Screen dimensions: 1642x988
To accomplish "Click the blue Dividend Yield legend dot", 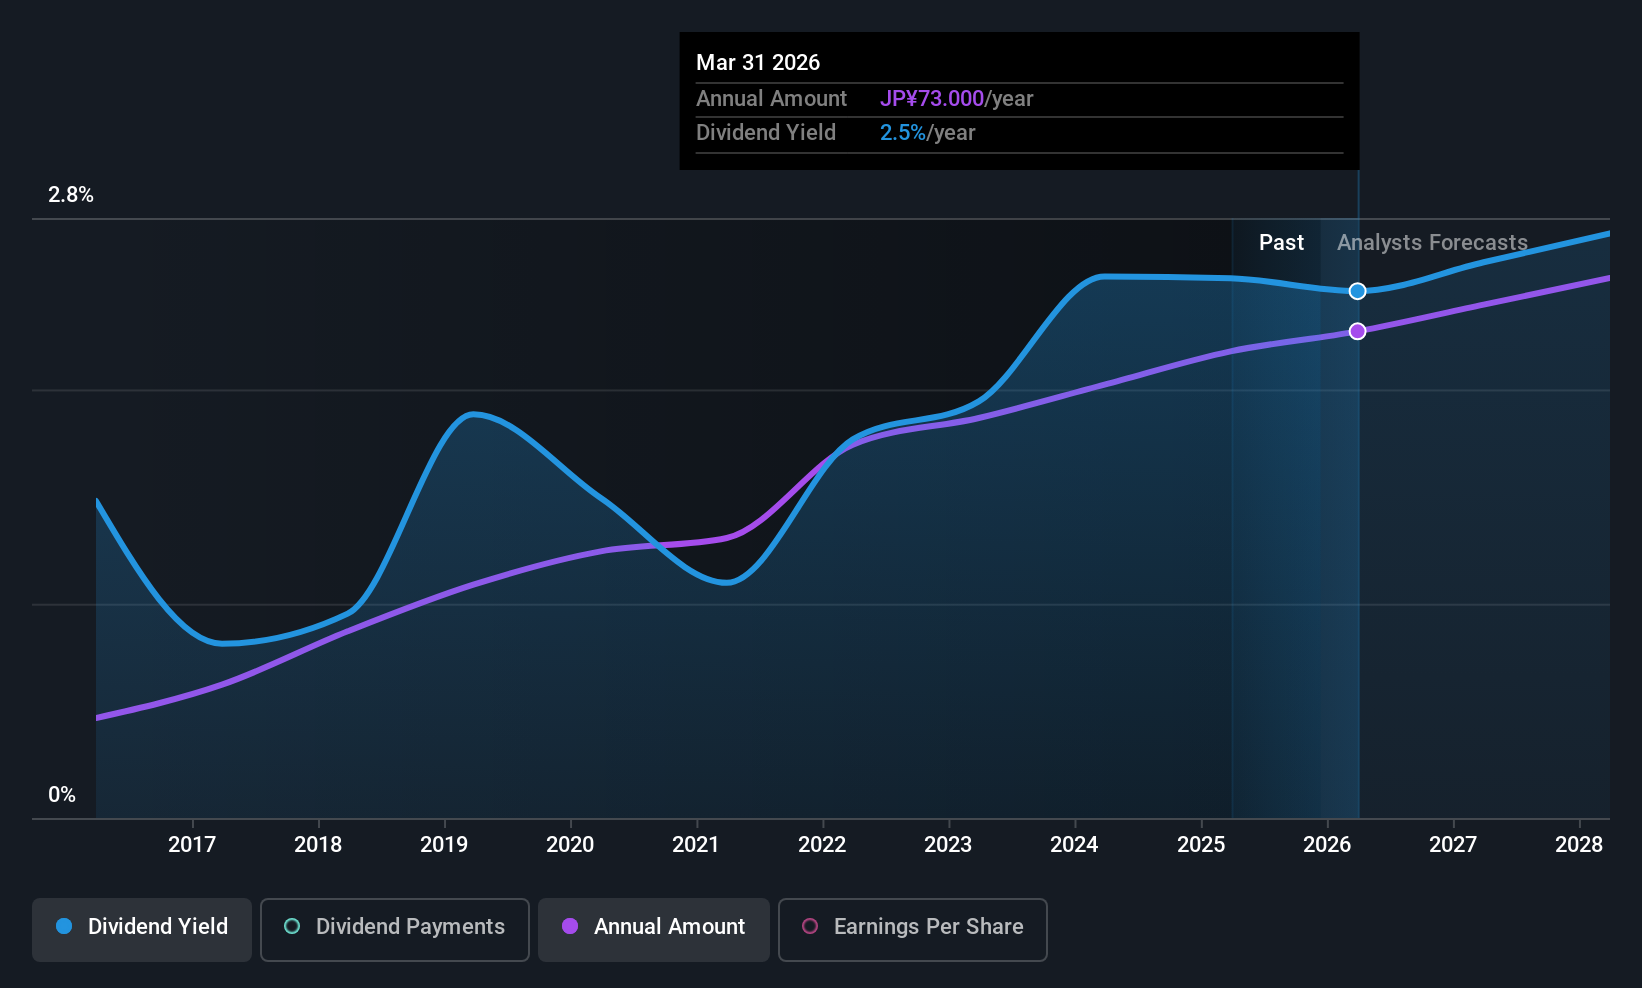I will coord(64,926).
